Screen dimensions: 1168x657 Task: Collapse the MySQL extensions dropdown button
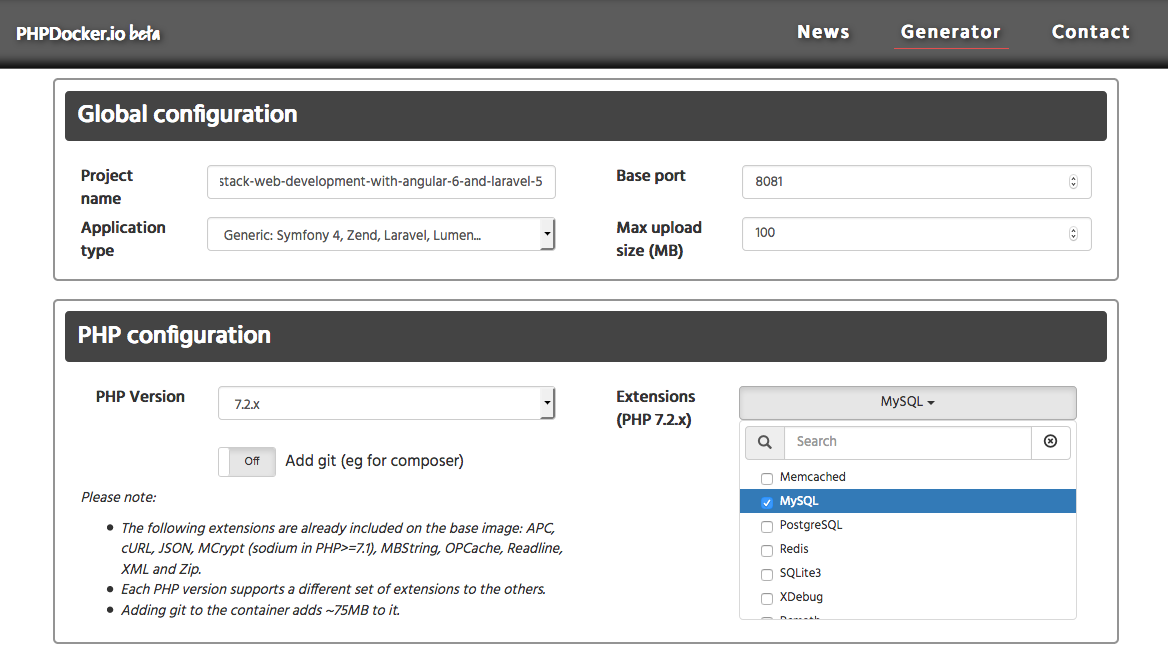coord(907,402)
